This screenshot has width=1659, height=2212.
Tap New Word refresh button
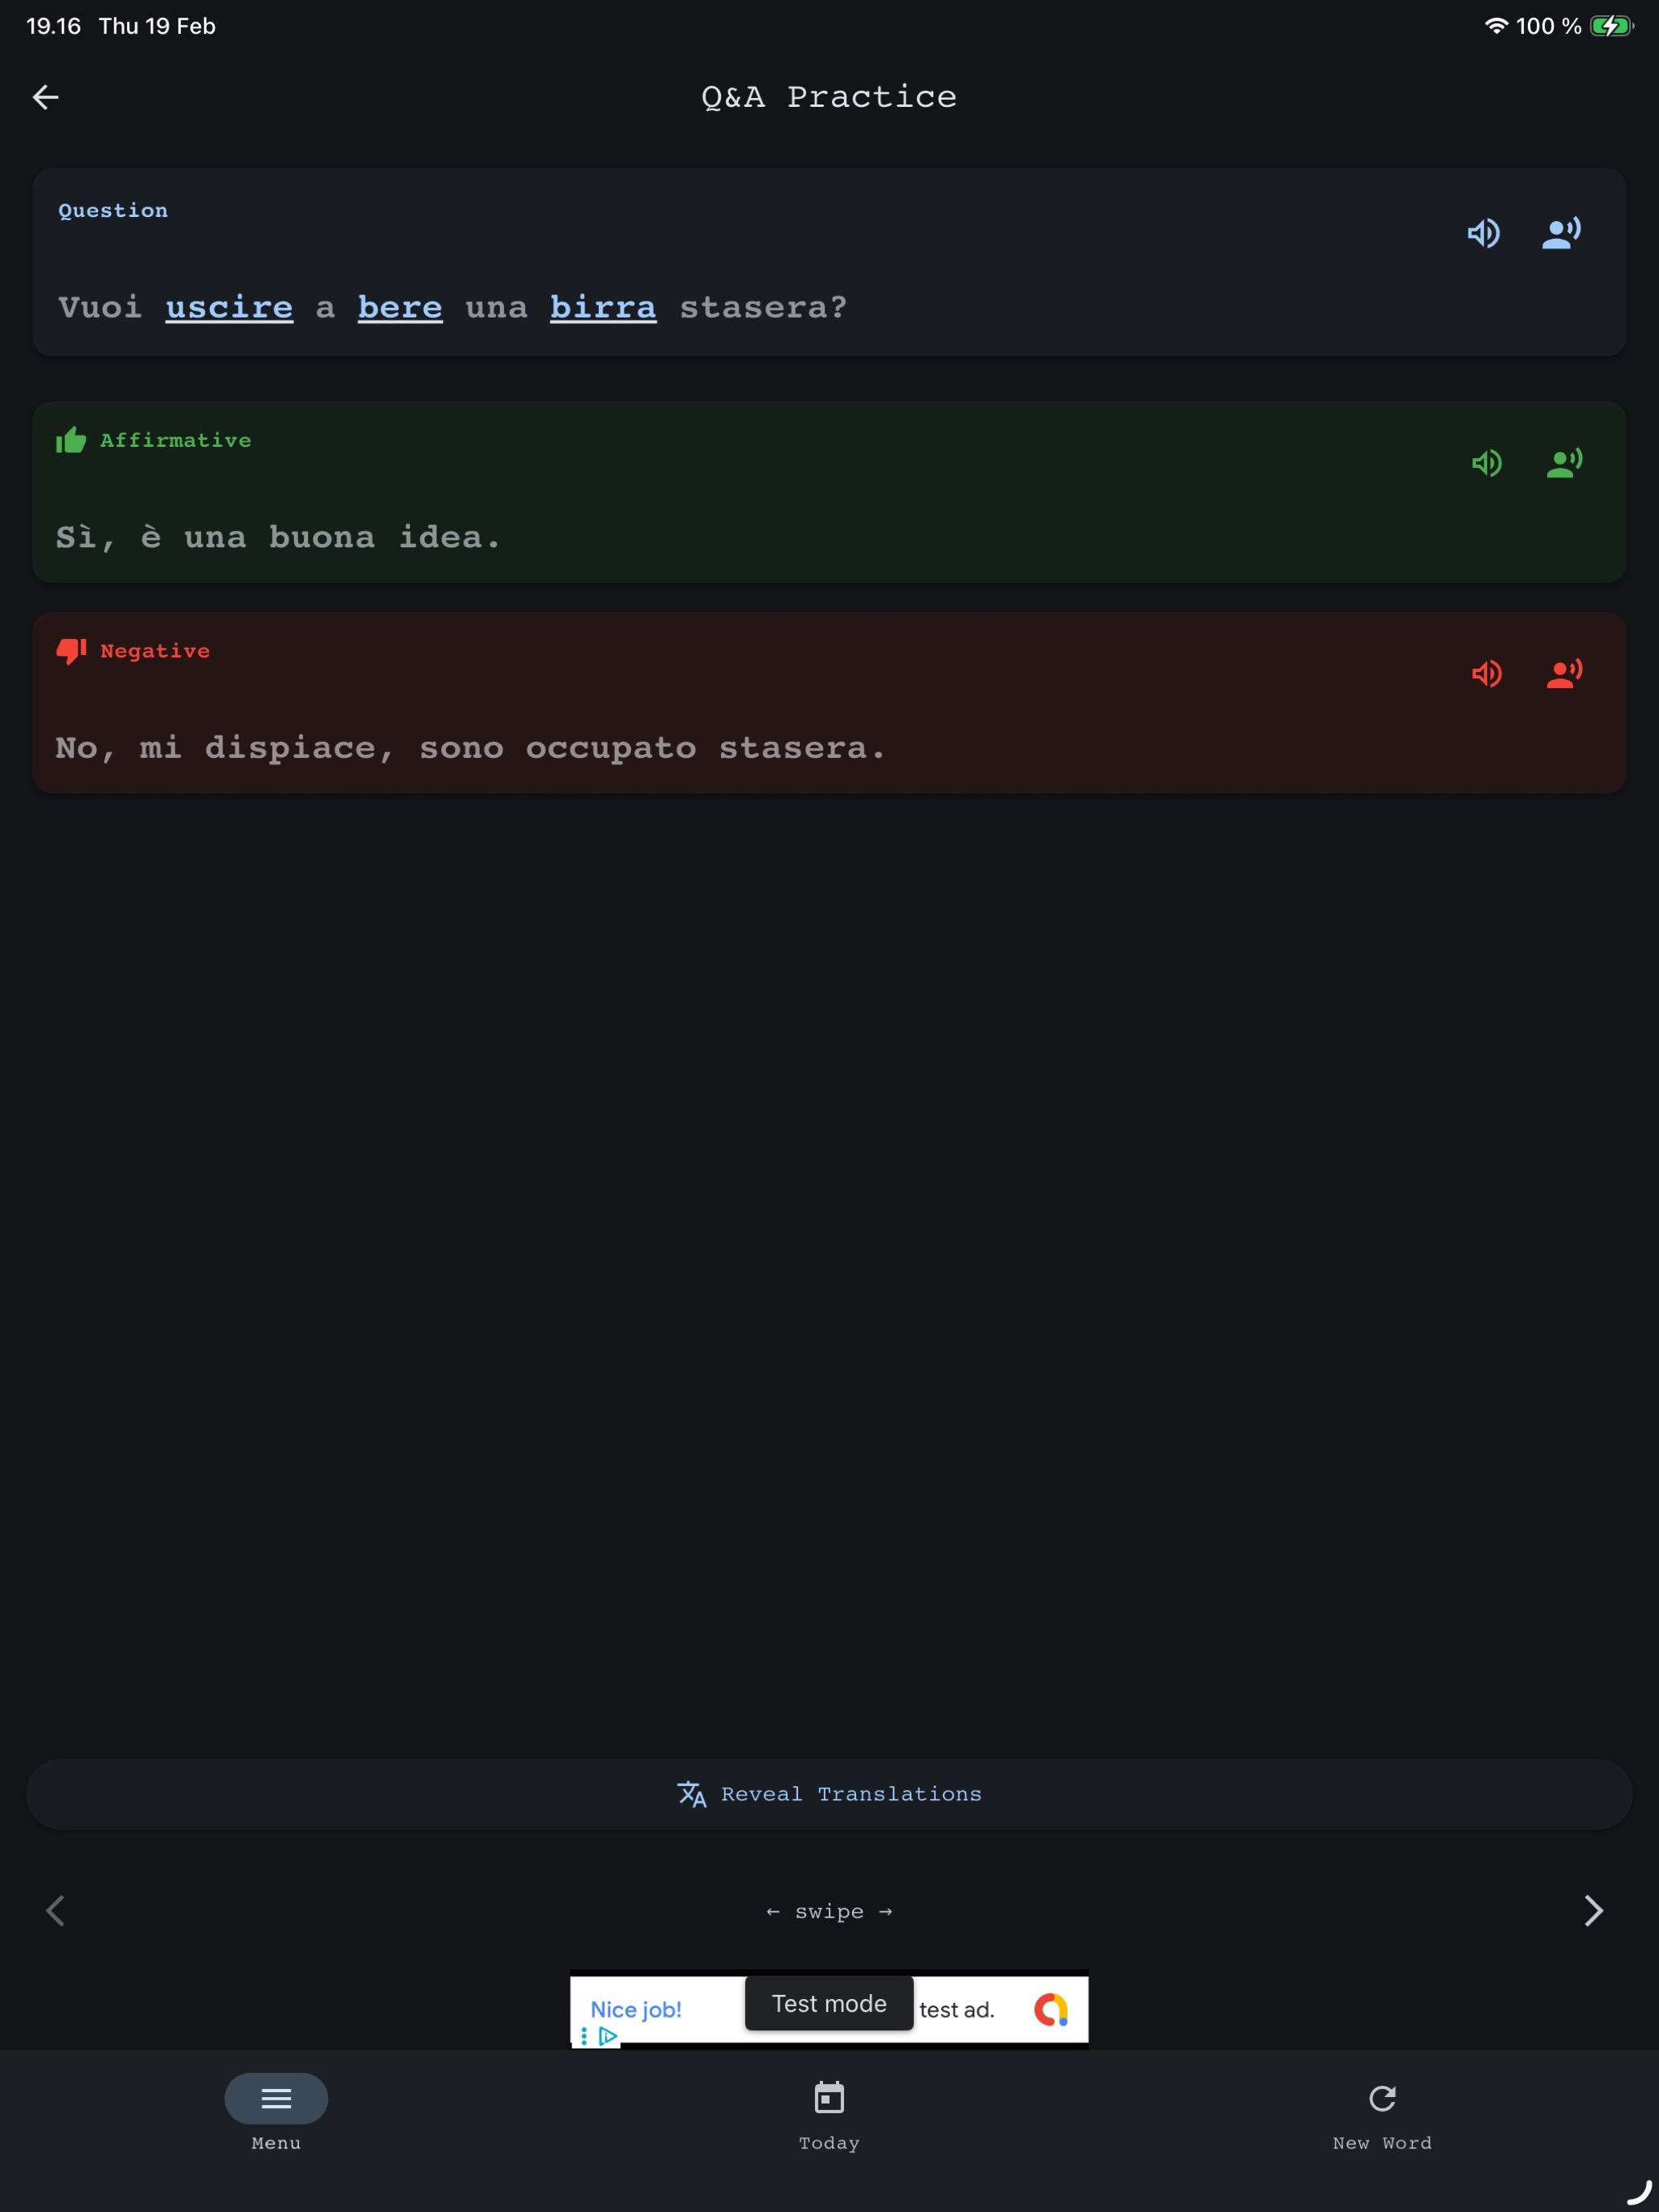click(x=1382, y=2112)
